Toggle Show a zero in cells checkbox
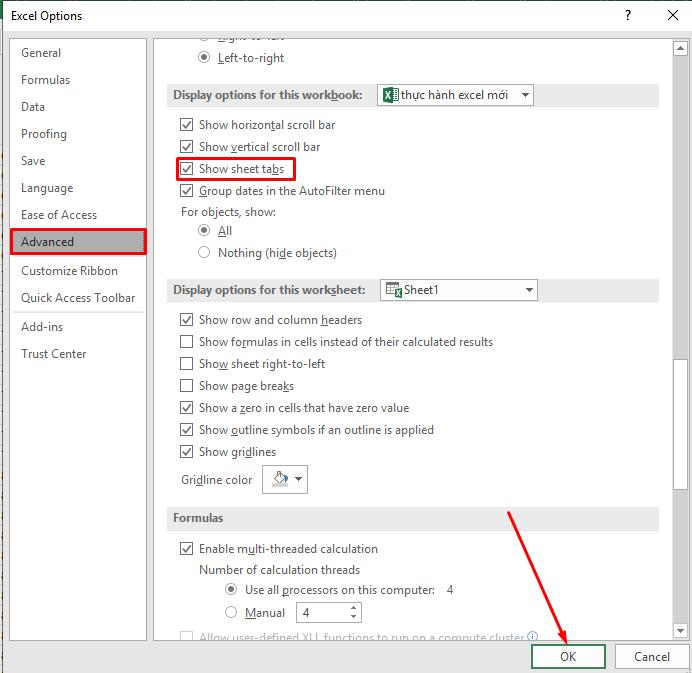This screenshot has height=673, width=692. 187,407
